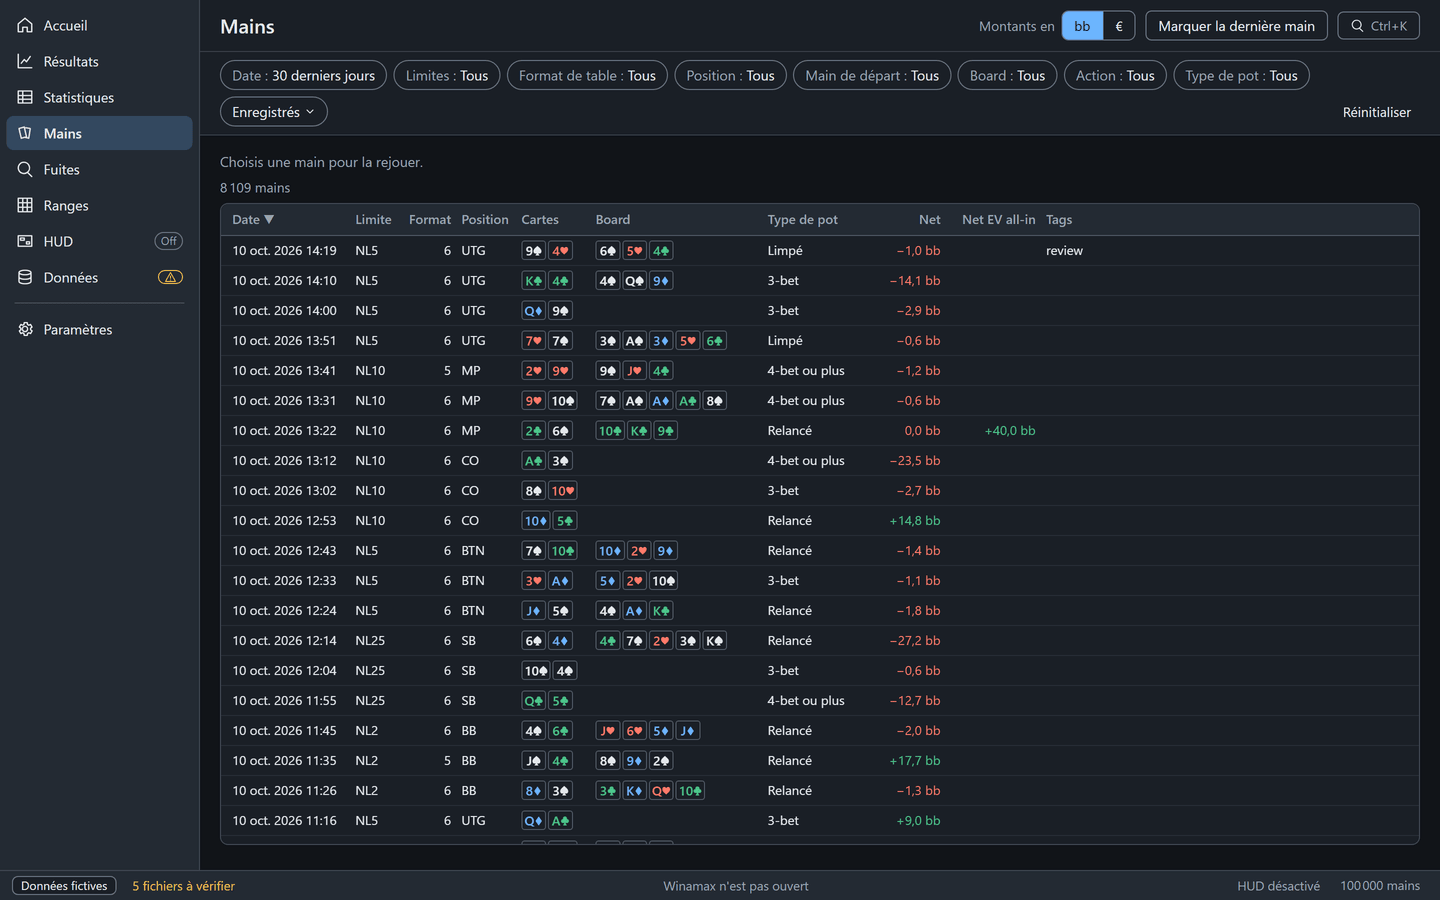The width and height of the screenshot is (1440, 900).
Task: Go to the Résultats section
Action: pyautogui.click(x=99, y=61)
